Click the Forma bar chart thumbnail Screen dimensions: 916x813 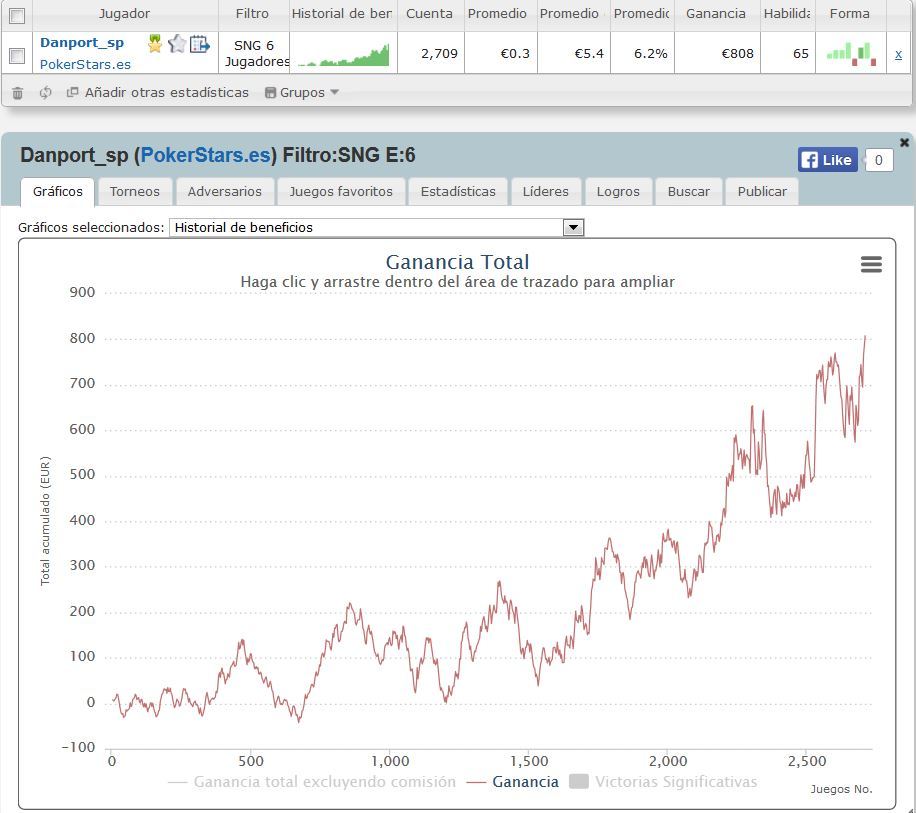tap(851, 54)
